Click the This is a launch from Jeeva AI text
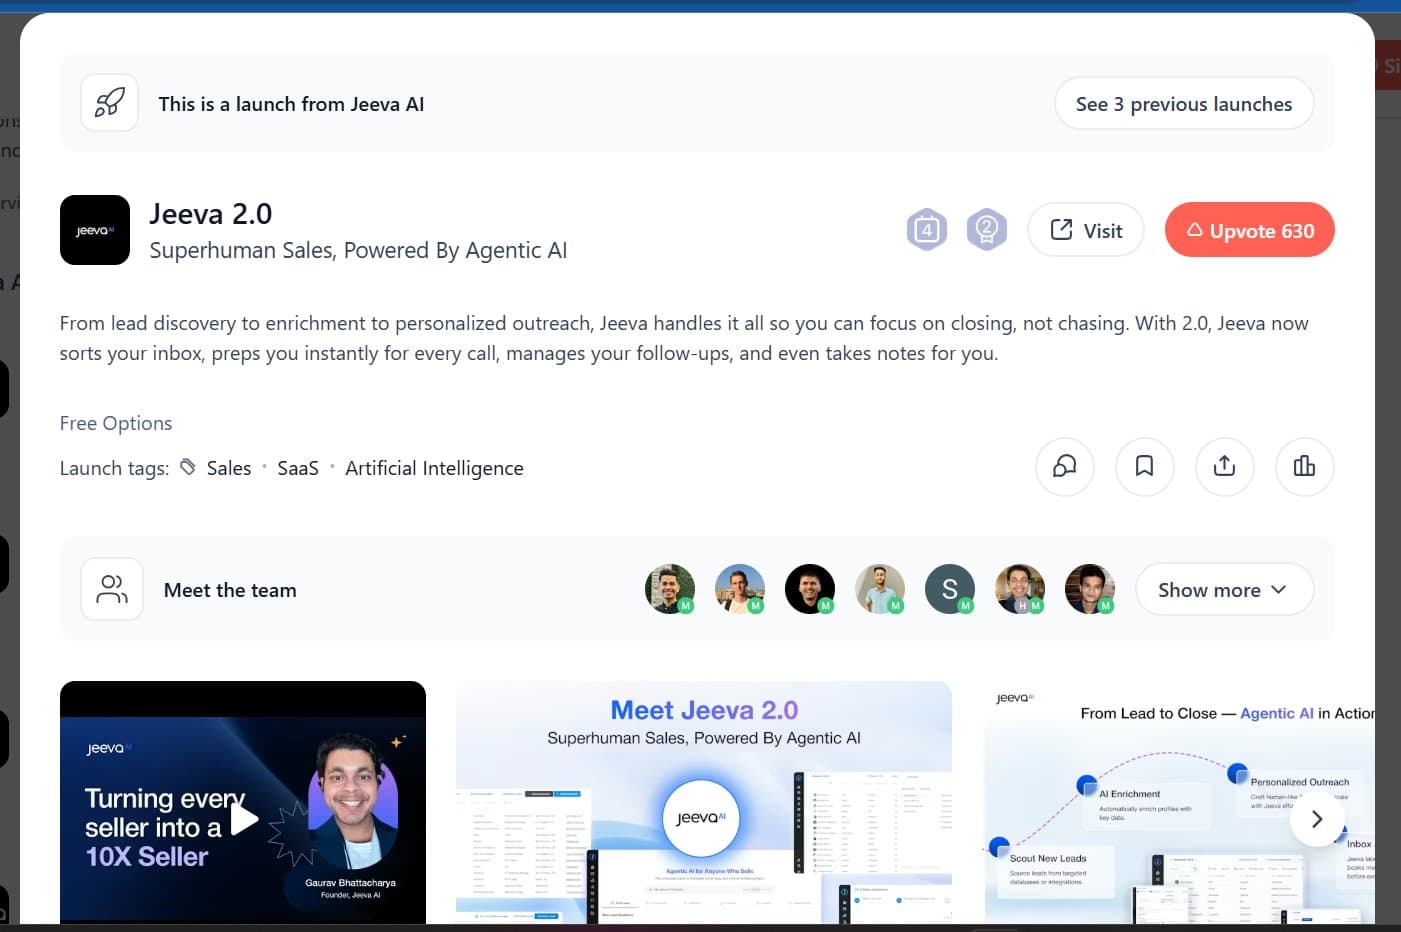Screen dimensions: 1401x932 (x=291, y=104)
